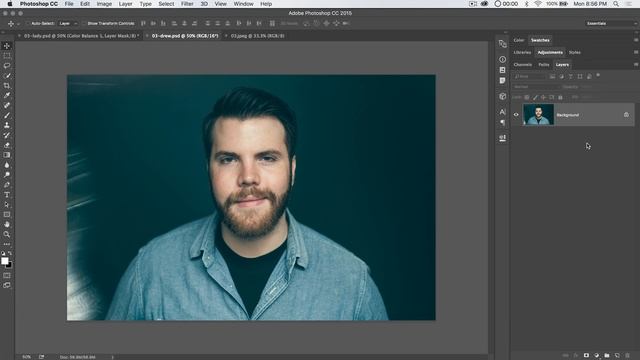Select the Spot Healing Brush tool
Image resolution: width=640 pixels, height=360 pixels.
pos(7,105)
